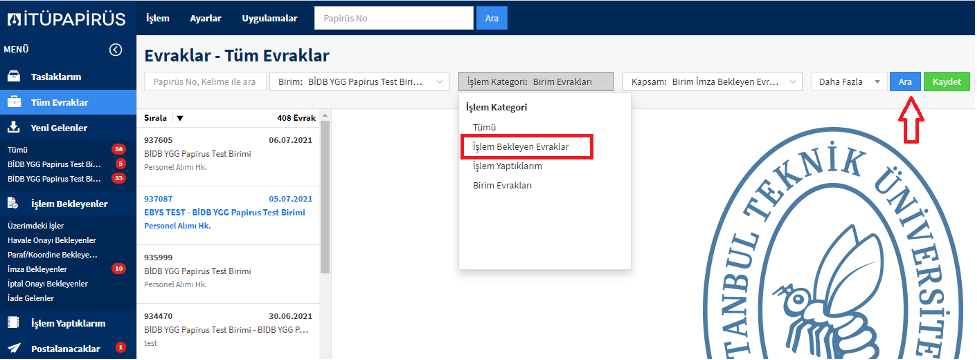The image size is (977, 360).
Task: Open document 934470 dated 30.06.2021
Action: (228, 331)
